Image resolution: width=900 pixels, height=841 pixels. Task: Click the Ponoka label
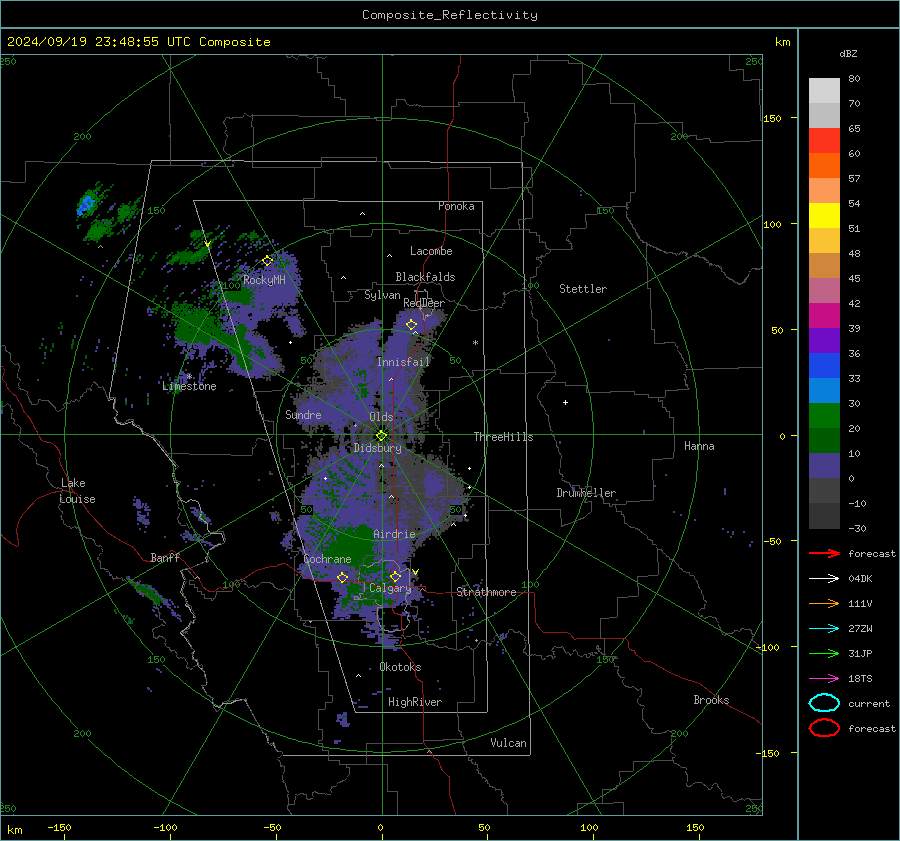[456, 206]
